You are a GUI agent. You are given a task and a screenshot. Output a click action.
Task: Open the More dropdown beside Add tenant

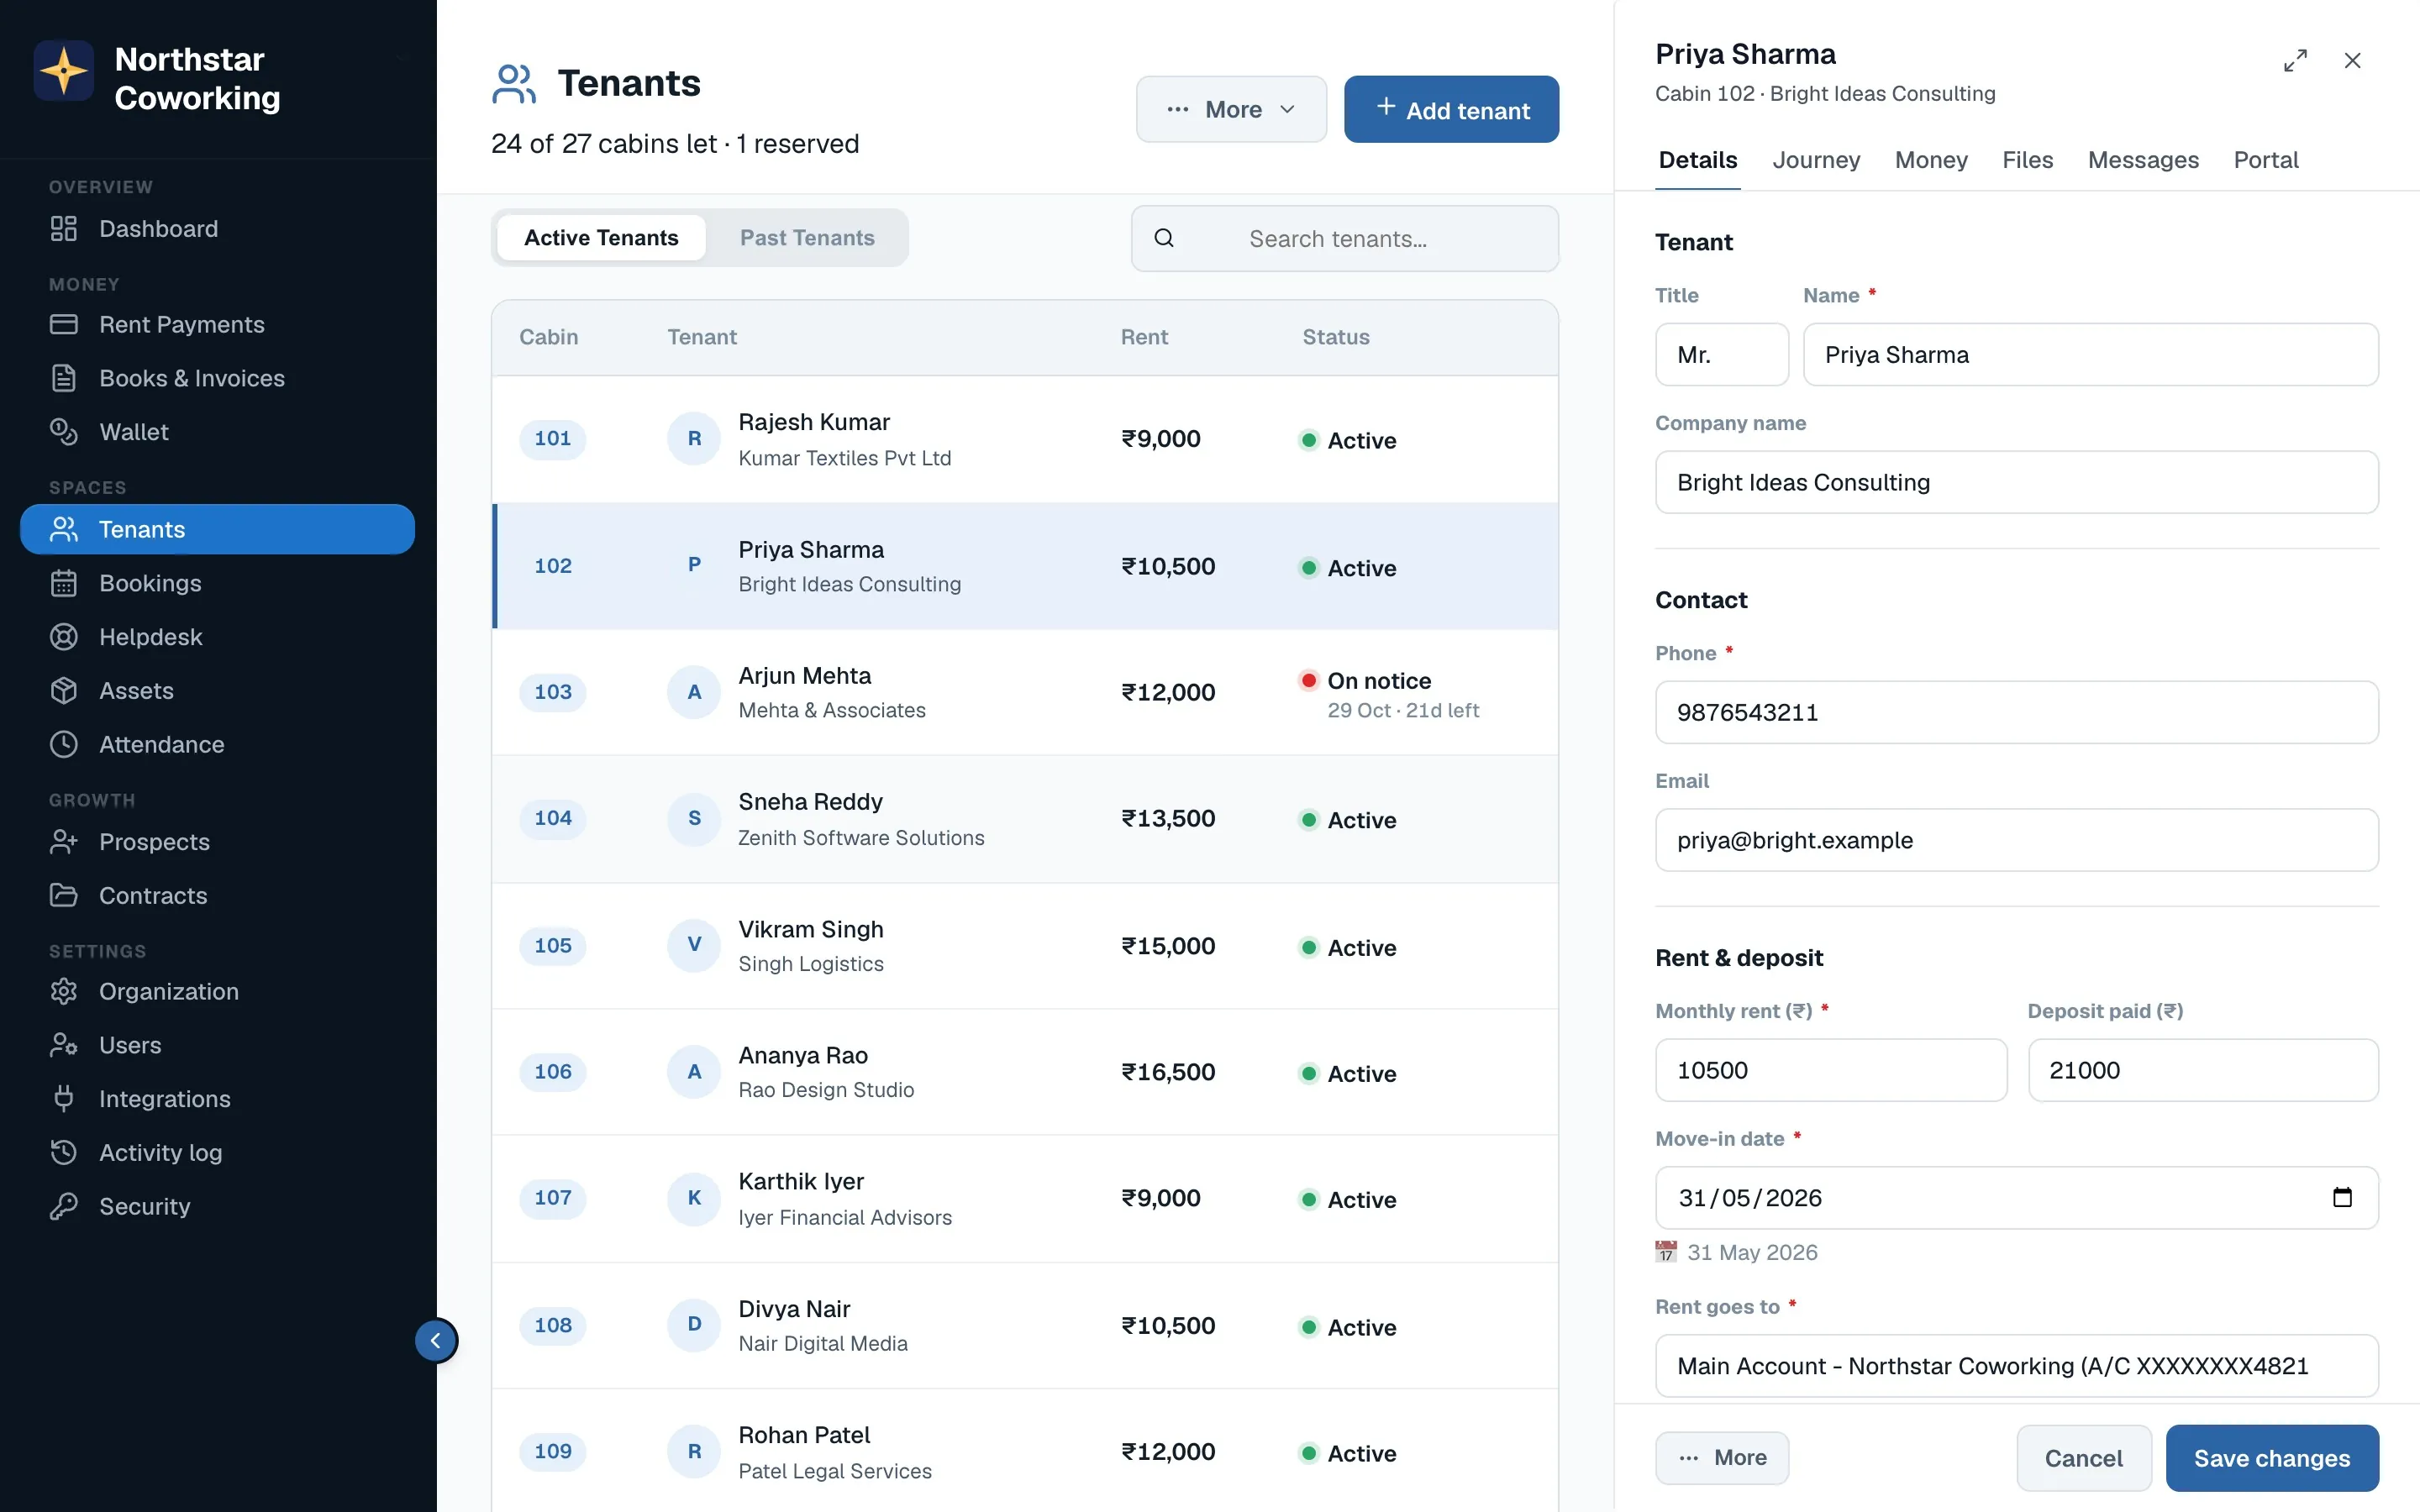tap(1231, 109)
